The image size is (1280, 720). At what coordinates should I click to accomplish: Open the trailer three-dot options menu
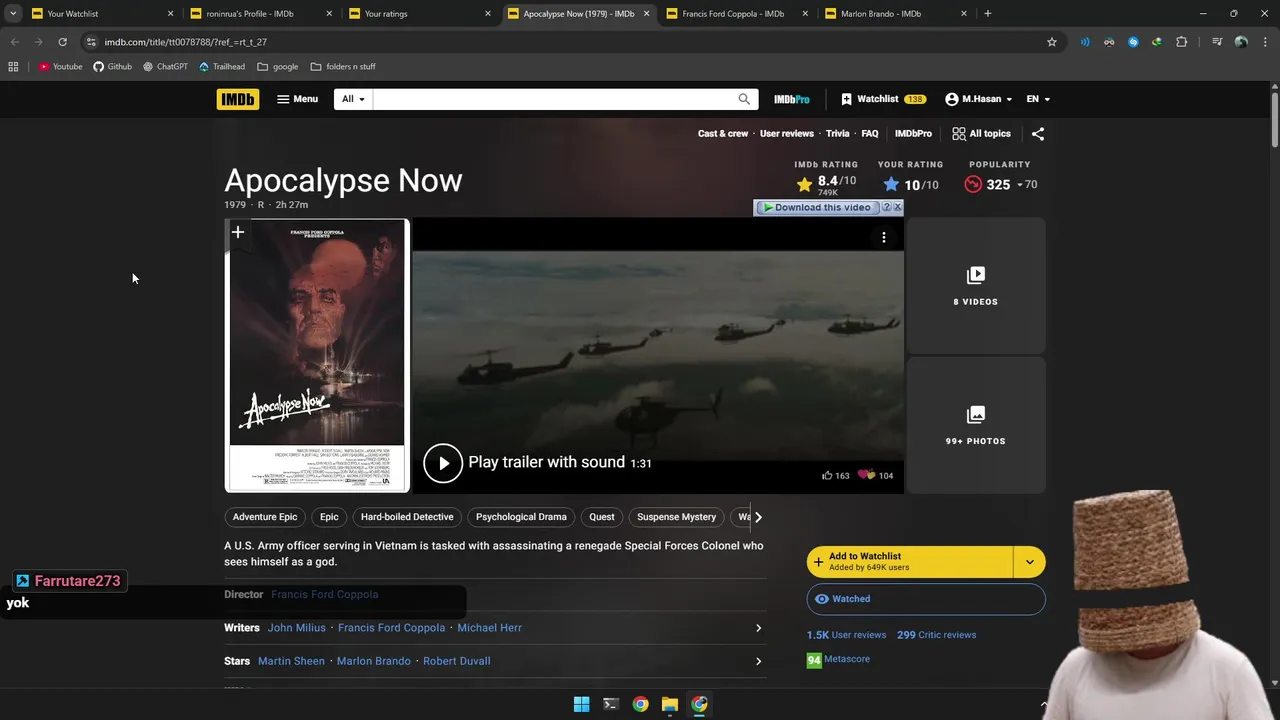pos(884,238)
